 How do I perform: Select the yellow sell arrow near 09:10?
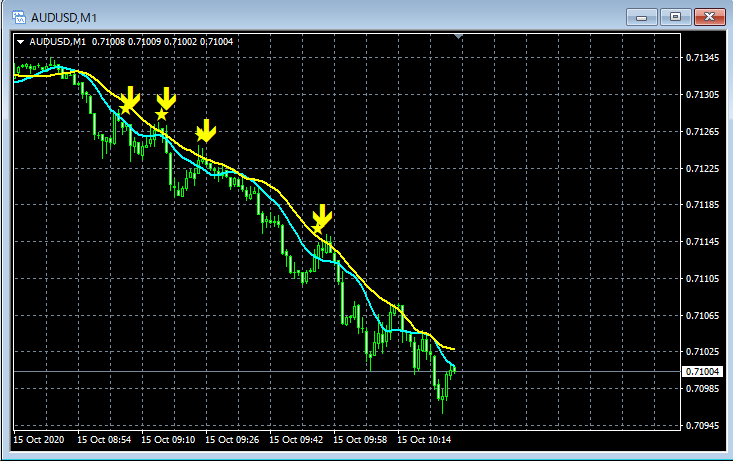coord(166,98)
